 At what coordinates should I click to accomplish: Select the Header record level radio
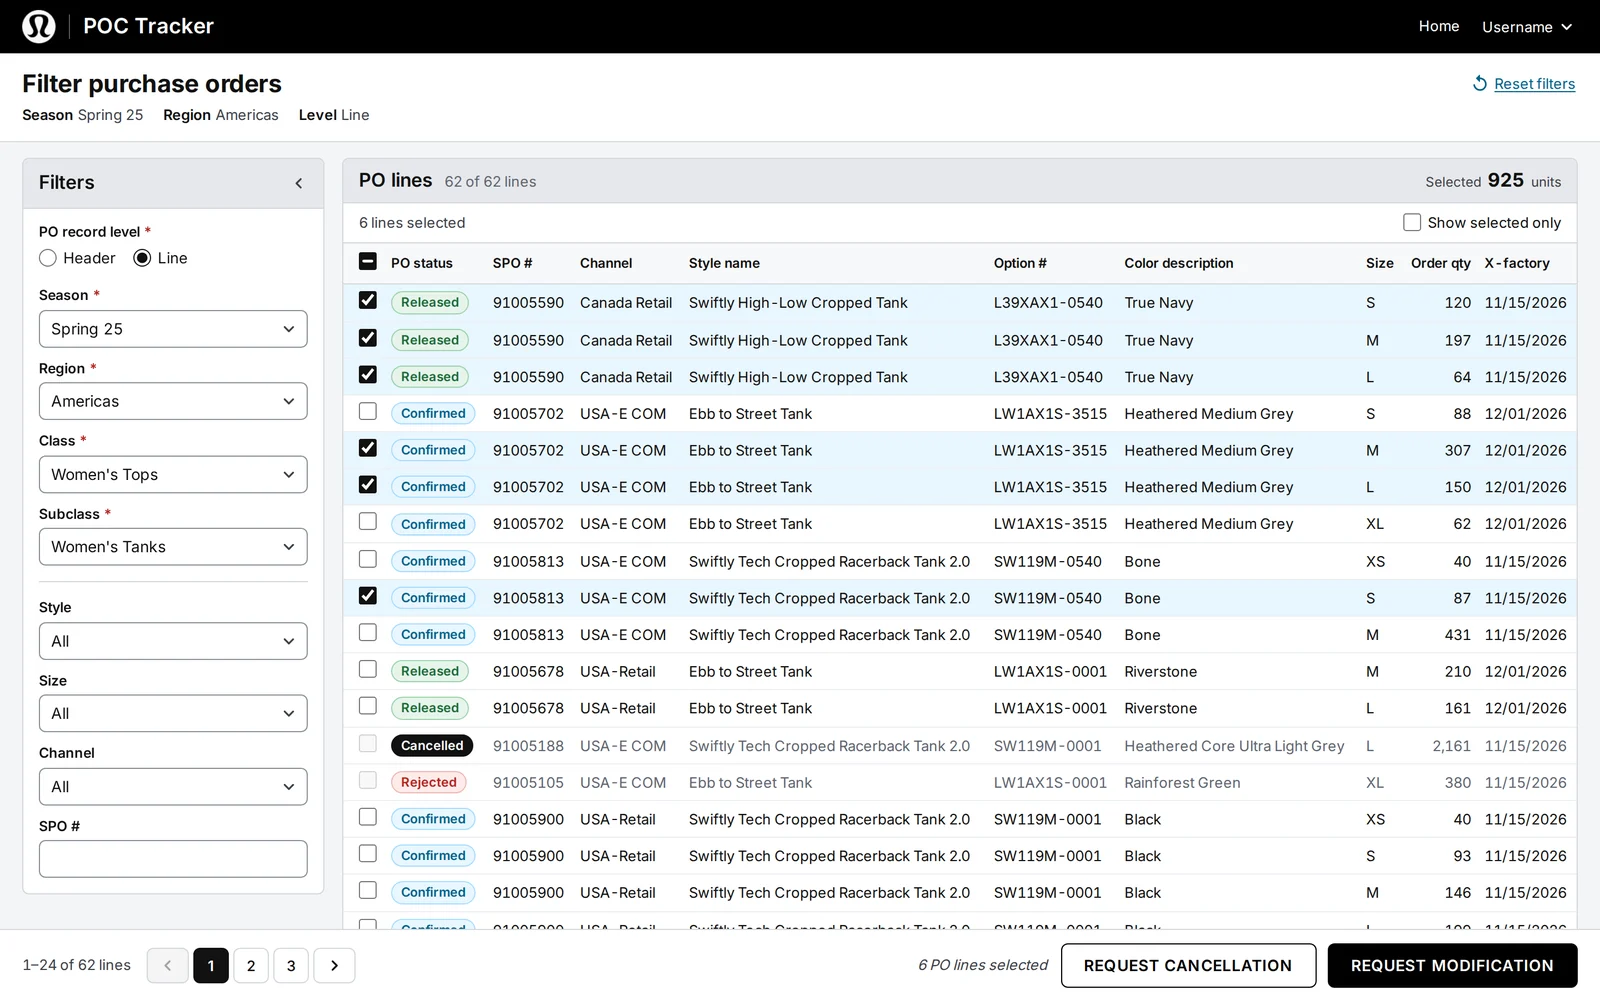click(48, 258)
